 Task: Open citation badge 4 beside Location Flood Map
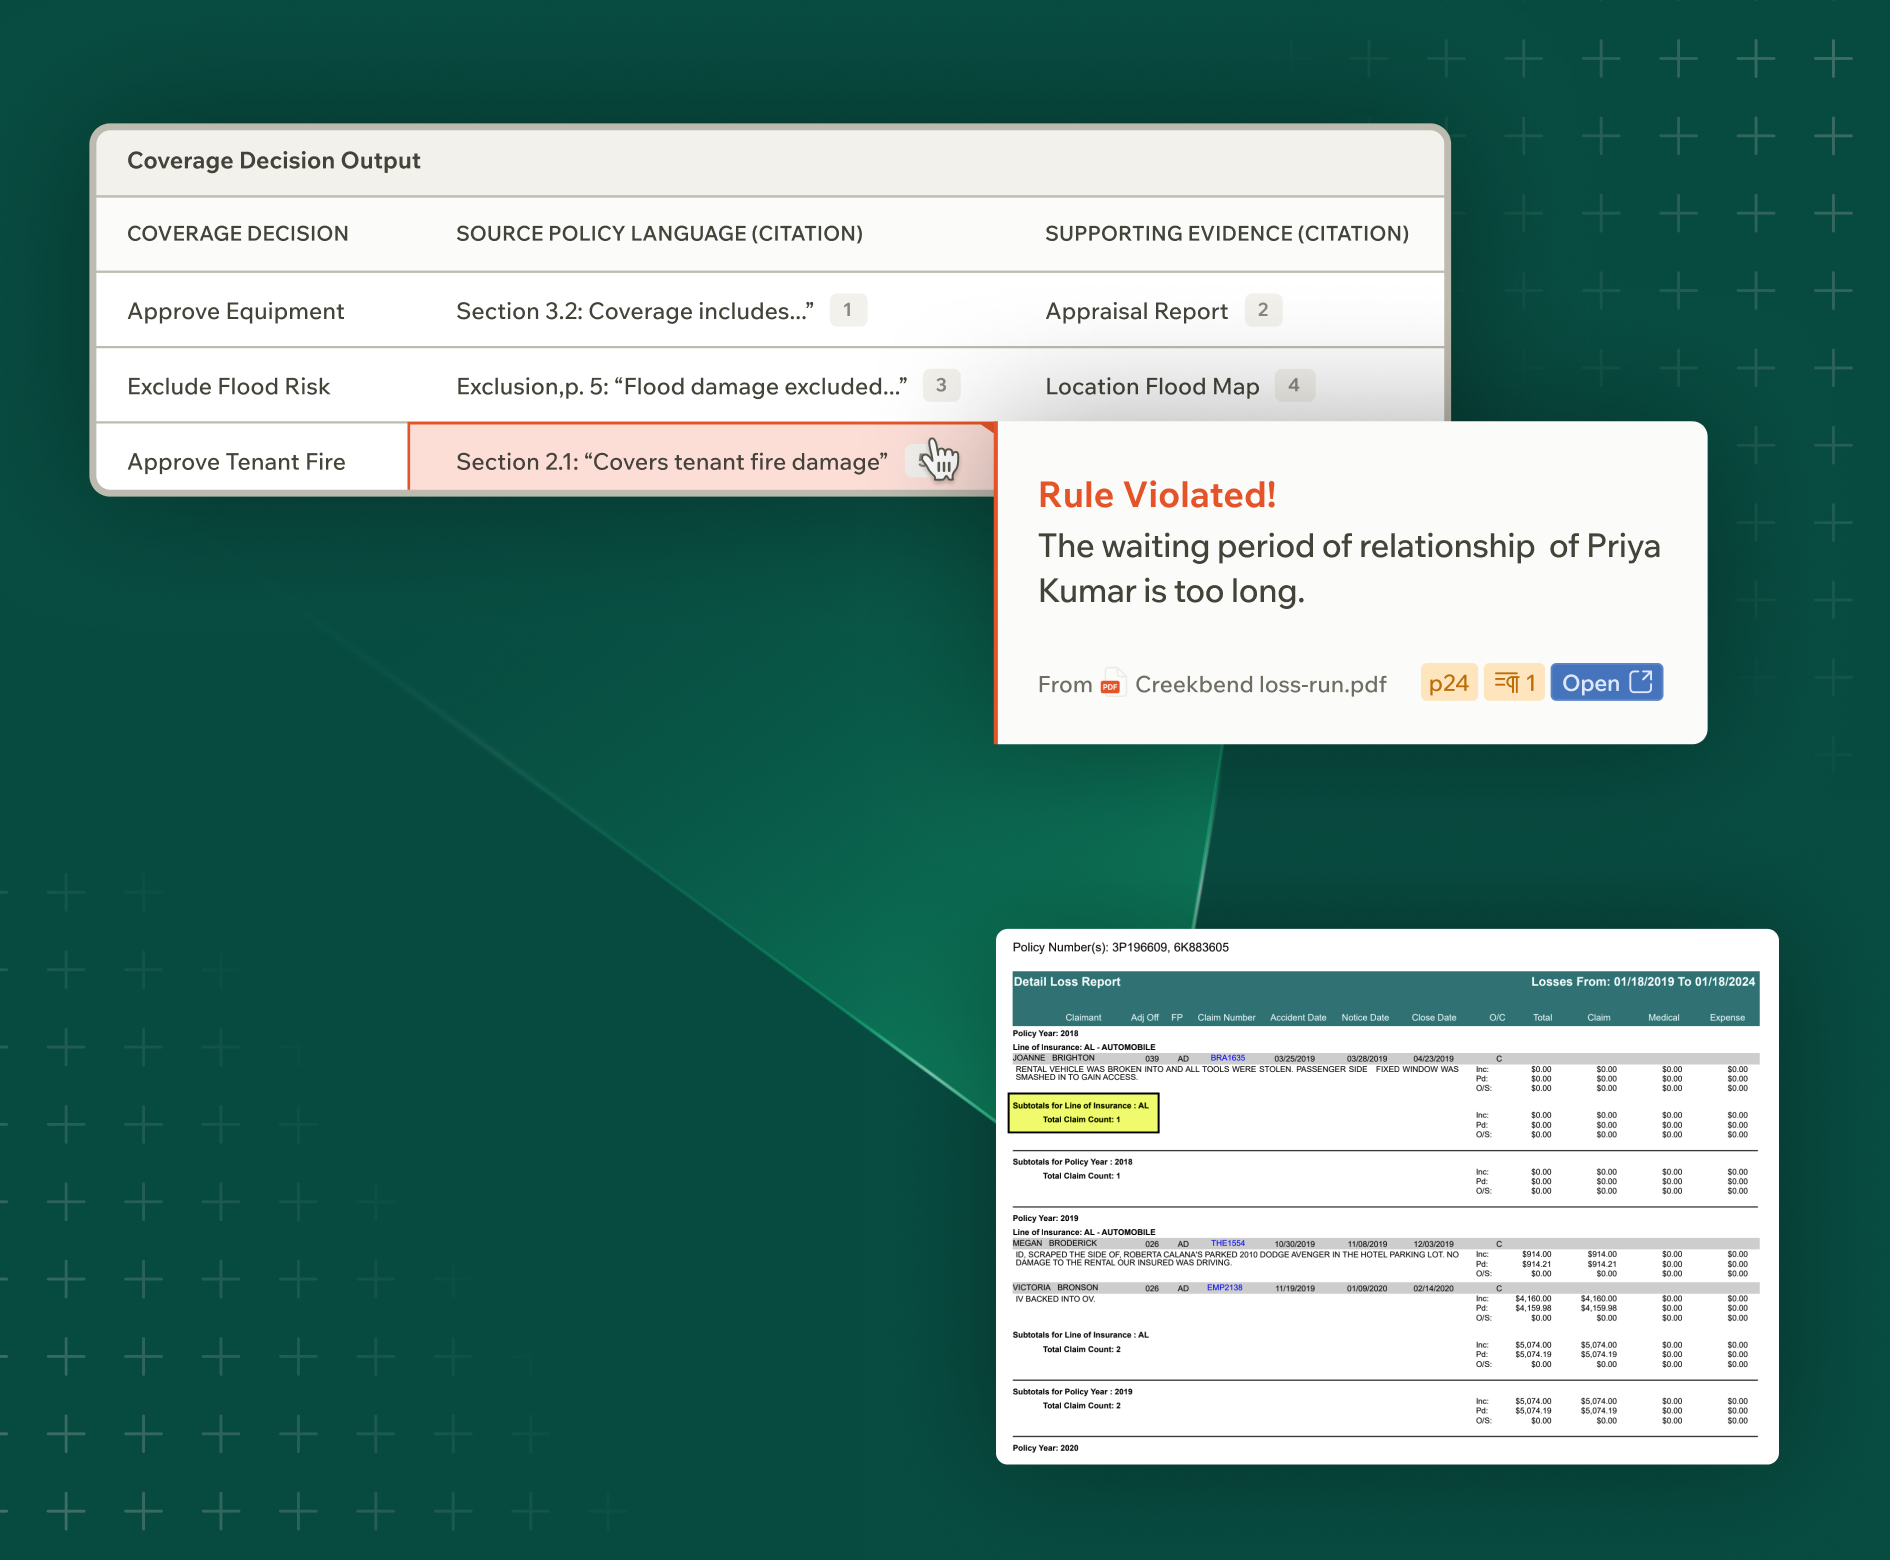coord(1293,385)
